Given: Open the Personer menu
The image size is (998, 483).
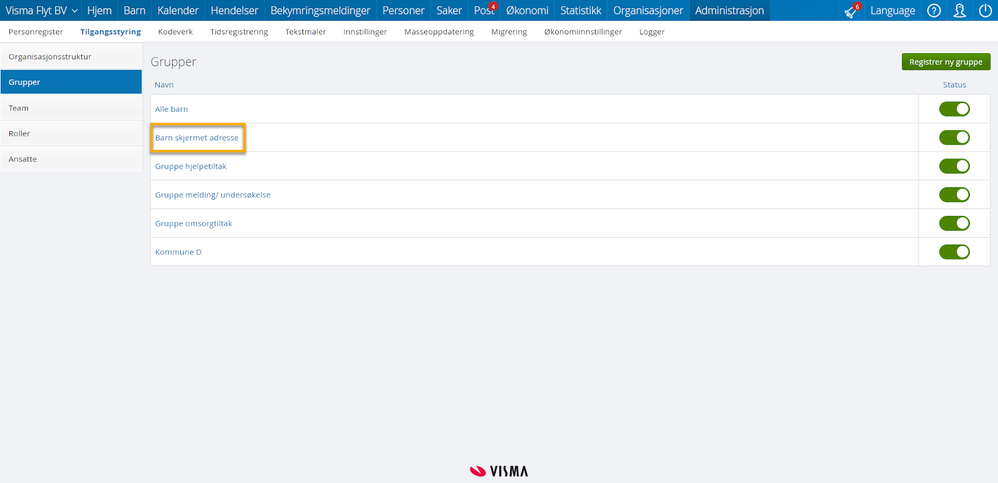Looking at the screenshot, I should tap(404, 11).
